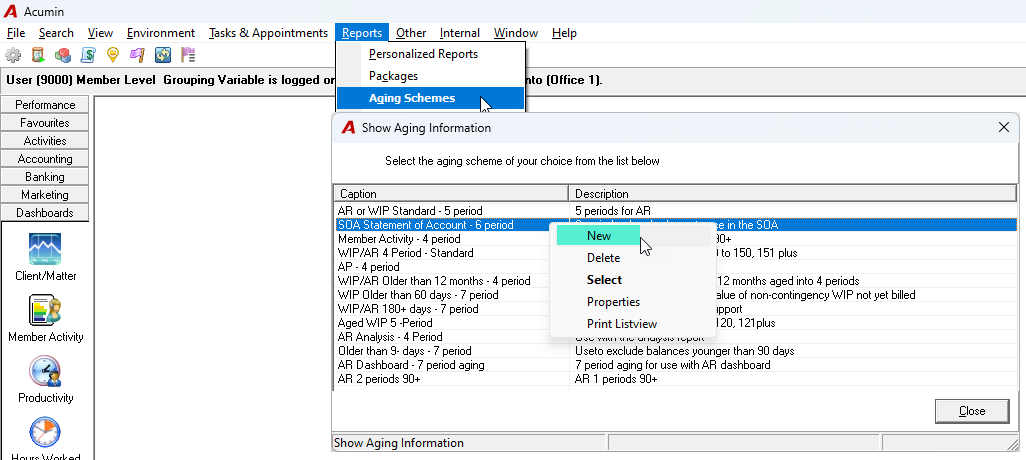1026x460 pixels.
Task: Open the Other menu
Action: click(x=411, y=33)
